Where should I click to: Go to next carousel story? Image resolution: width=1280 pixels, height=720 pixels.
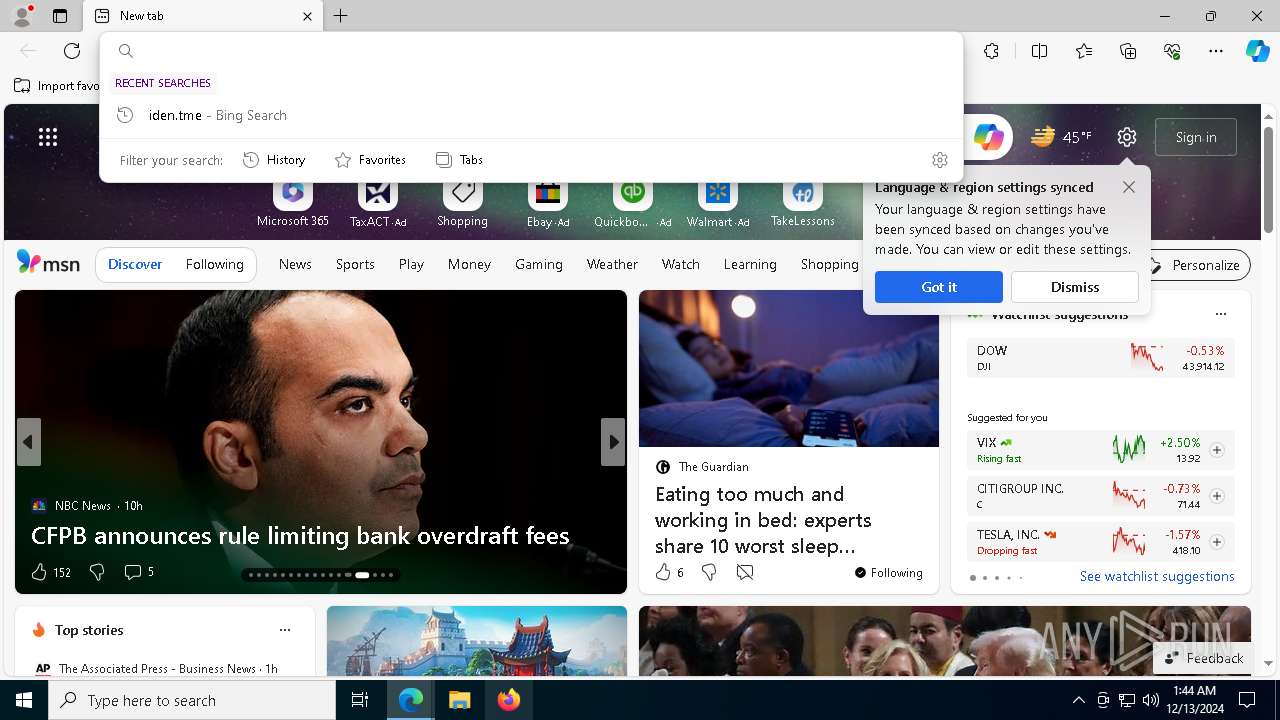[613, 442]
